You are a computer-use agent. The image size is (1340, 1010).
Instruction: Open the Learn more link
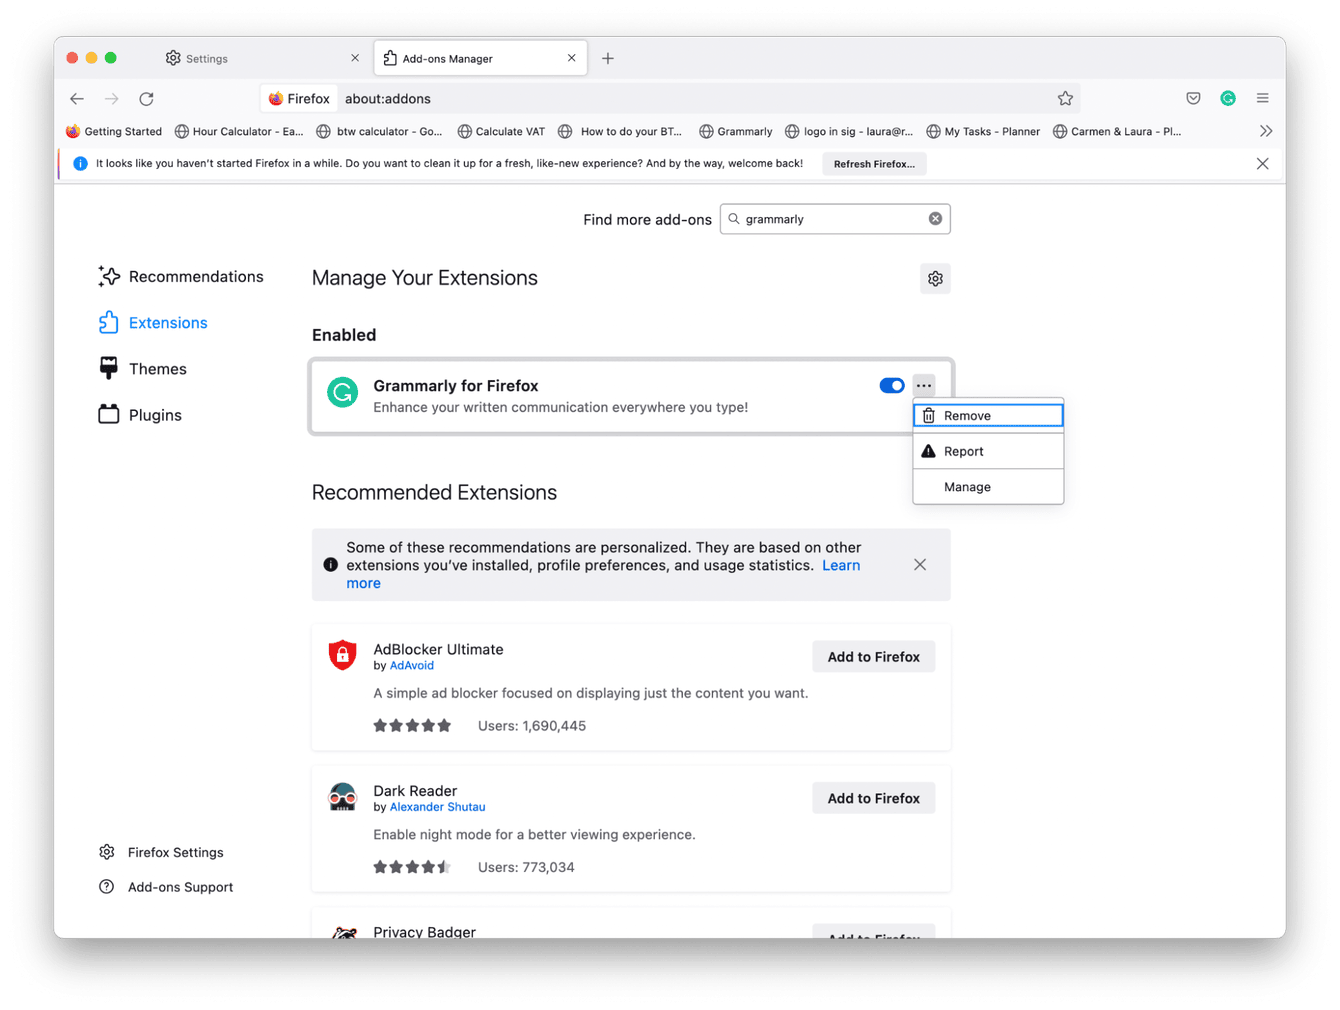[x=840, y=565]
